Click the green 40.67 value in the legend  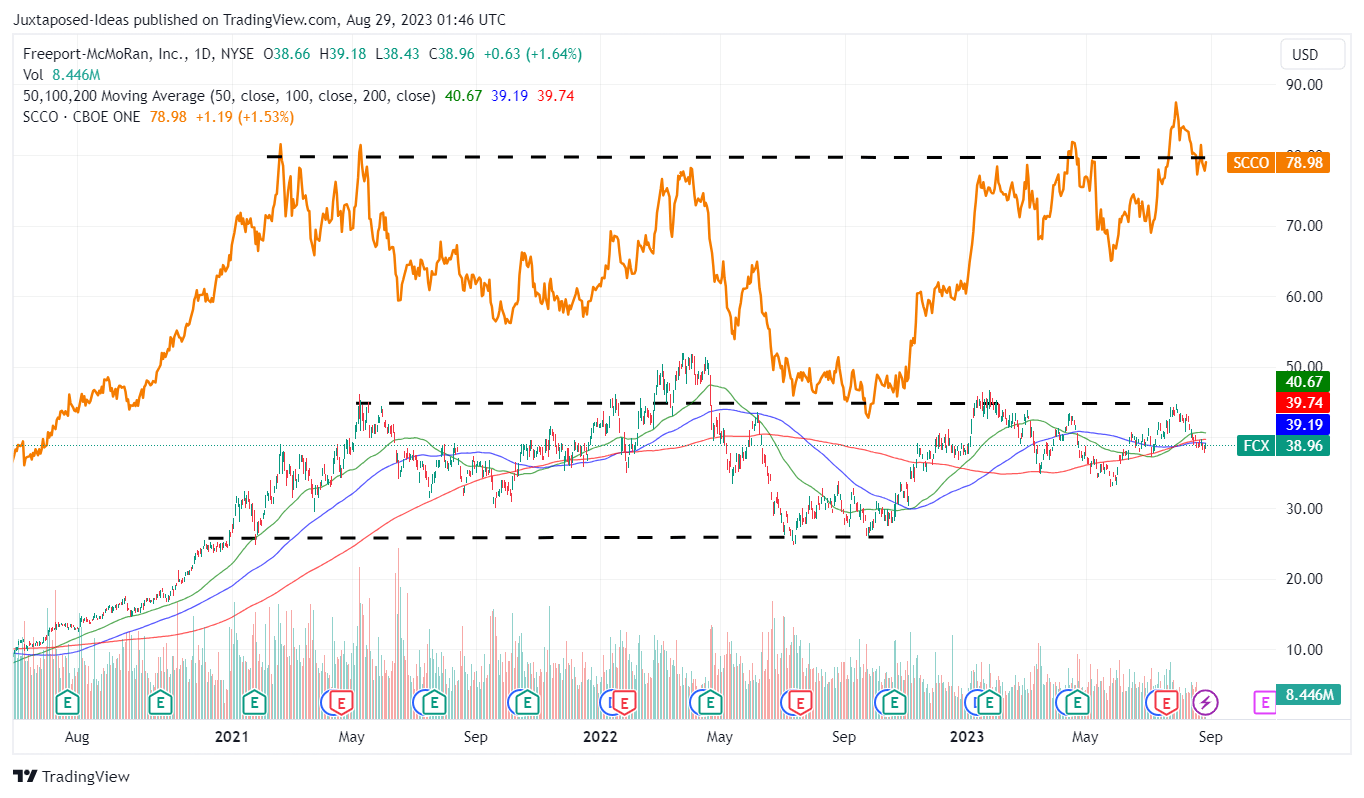(462, 96)
